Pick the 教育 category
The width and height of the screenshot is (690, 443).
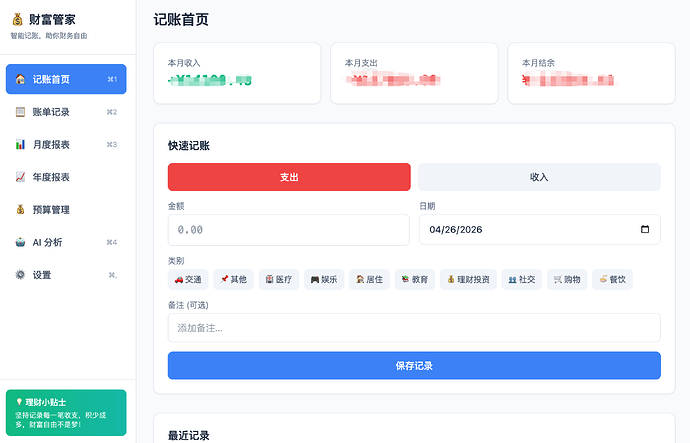coord(415,279)
